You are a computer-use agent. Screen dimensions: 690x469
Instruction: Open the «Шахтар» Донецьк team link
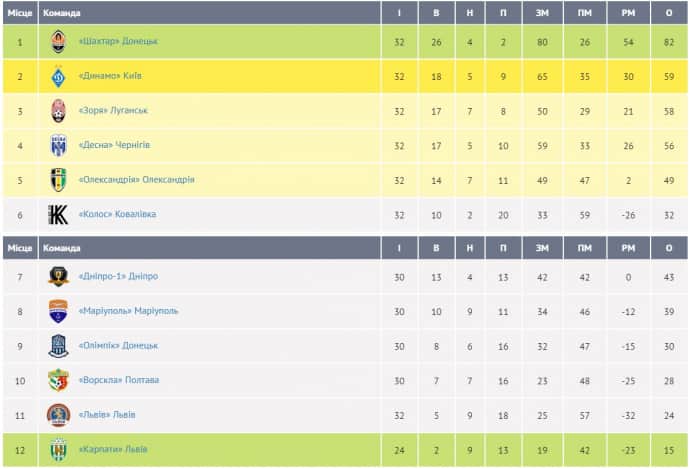click(118, 41)
